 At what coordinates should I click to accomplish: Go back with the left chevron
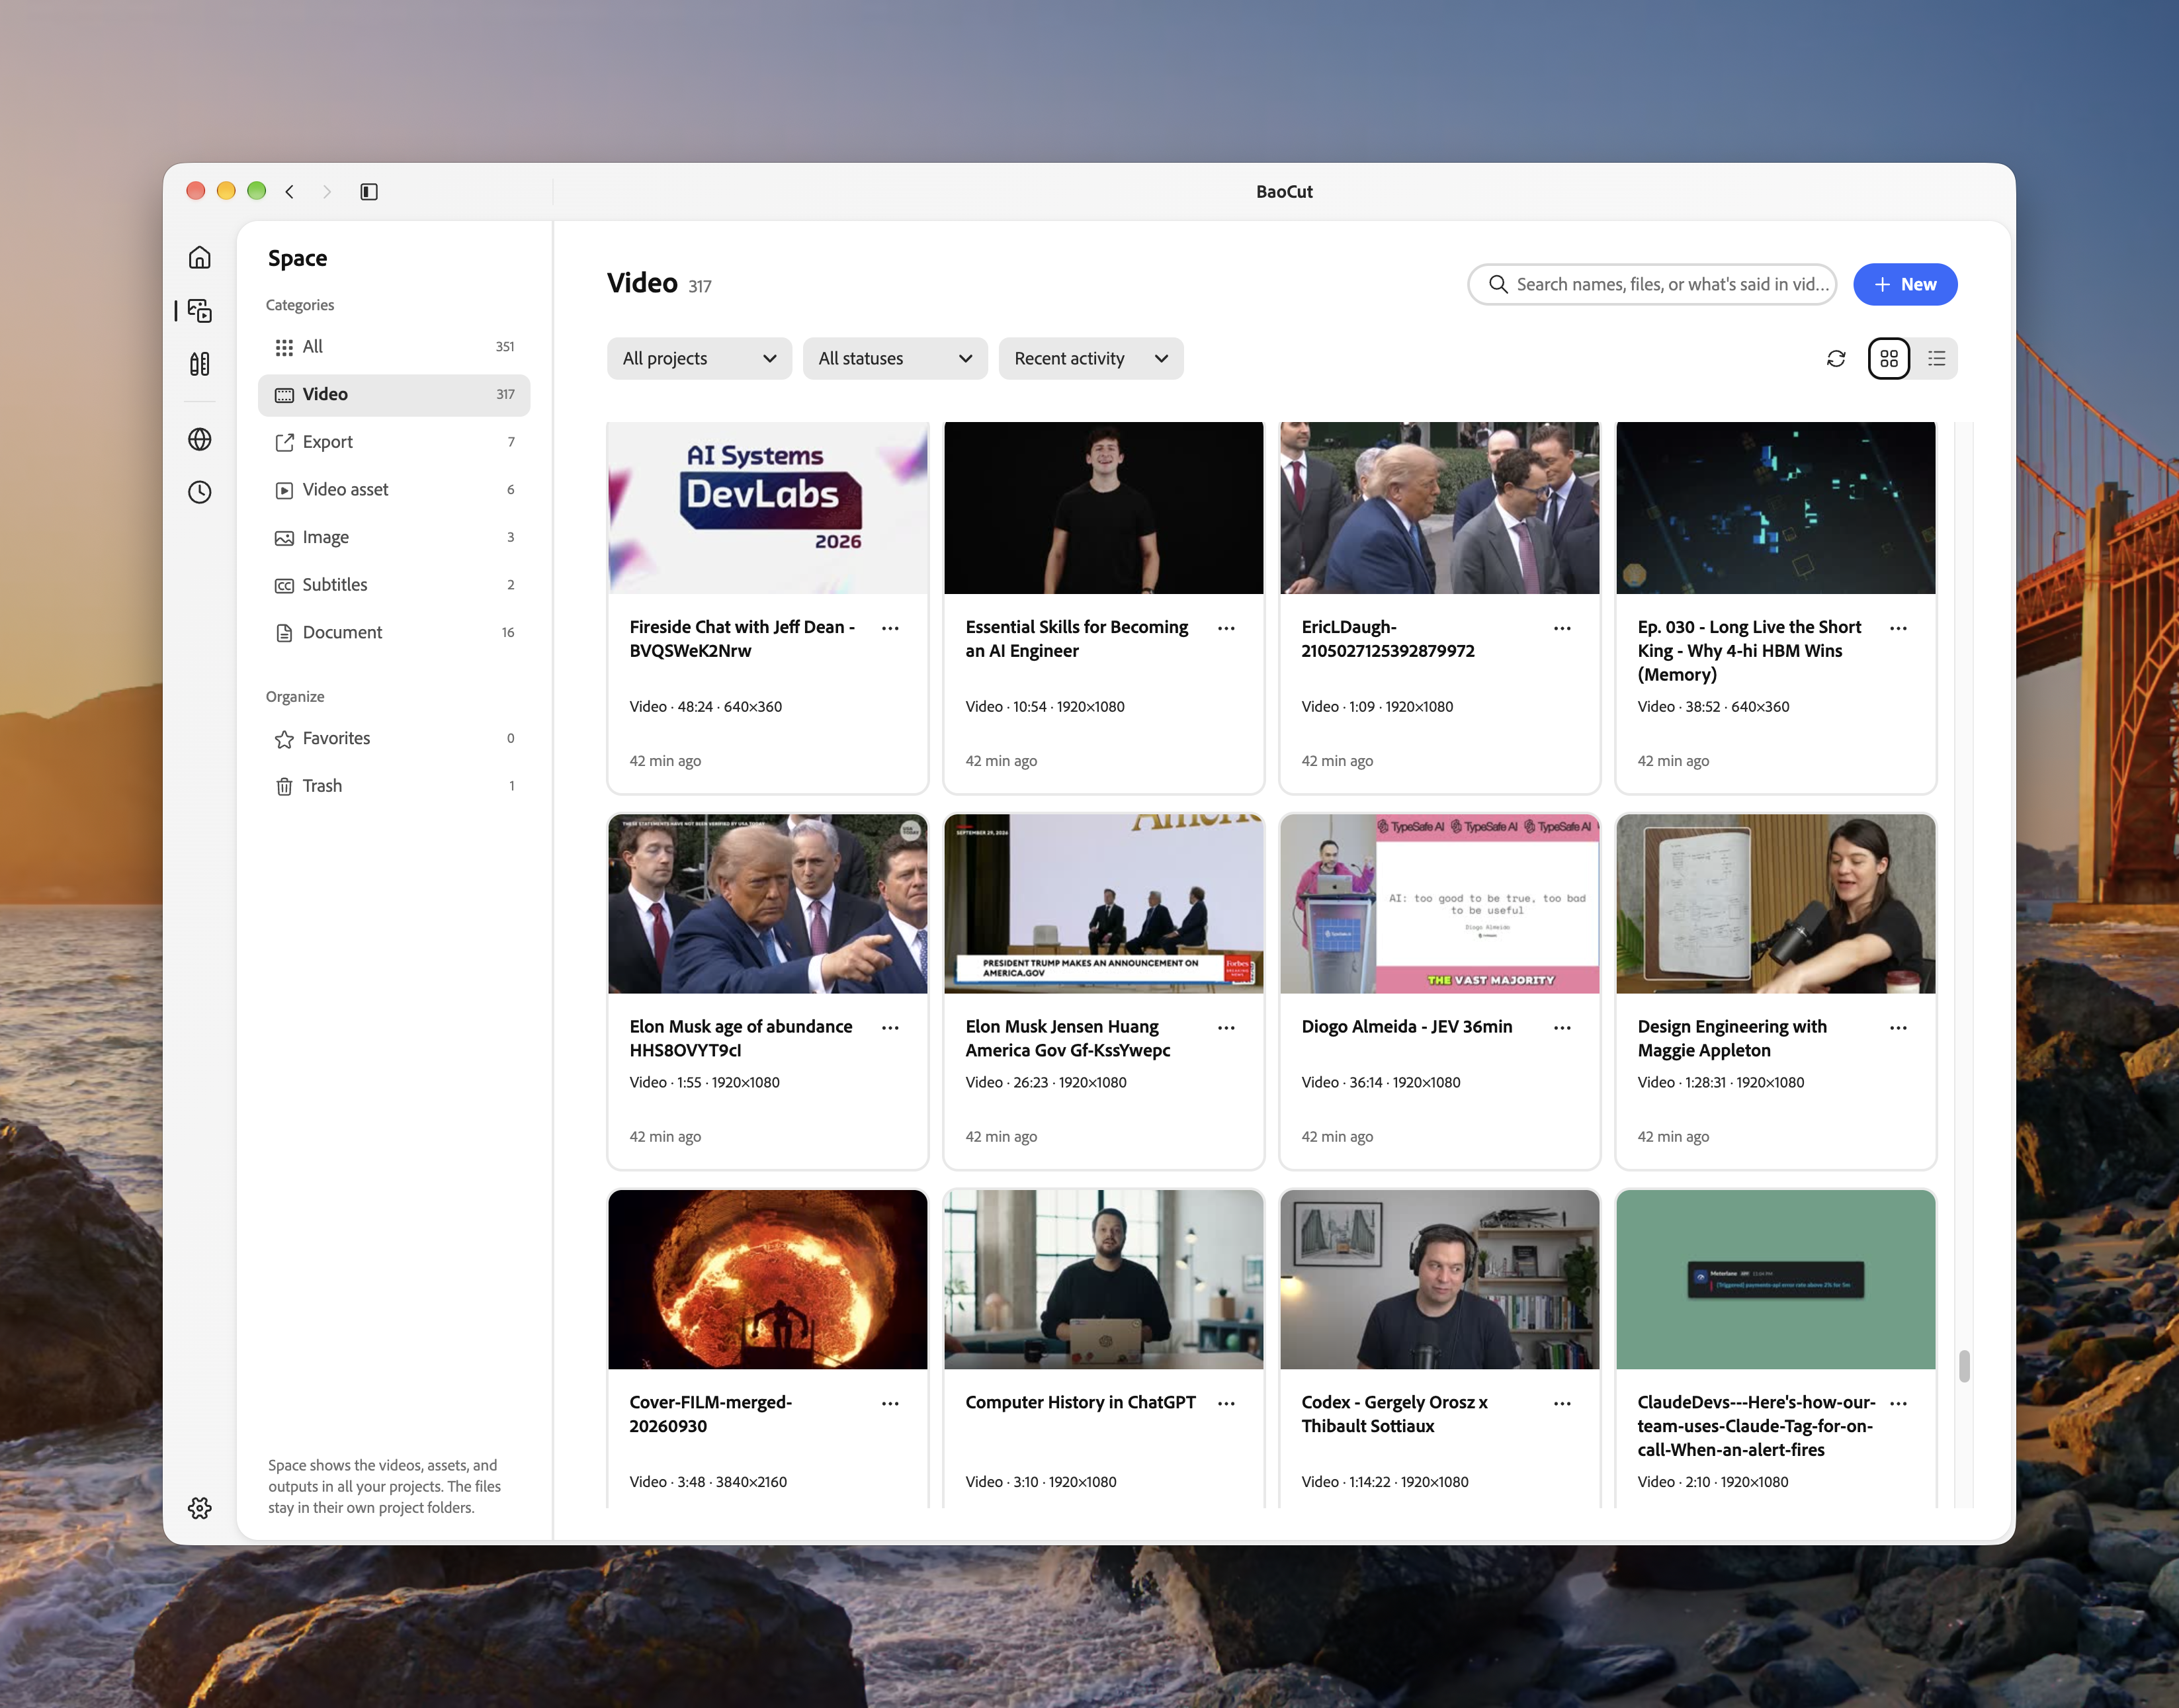(290, 191)
